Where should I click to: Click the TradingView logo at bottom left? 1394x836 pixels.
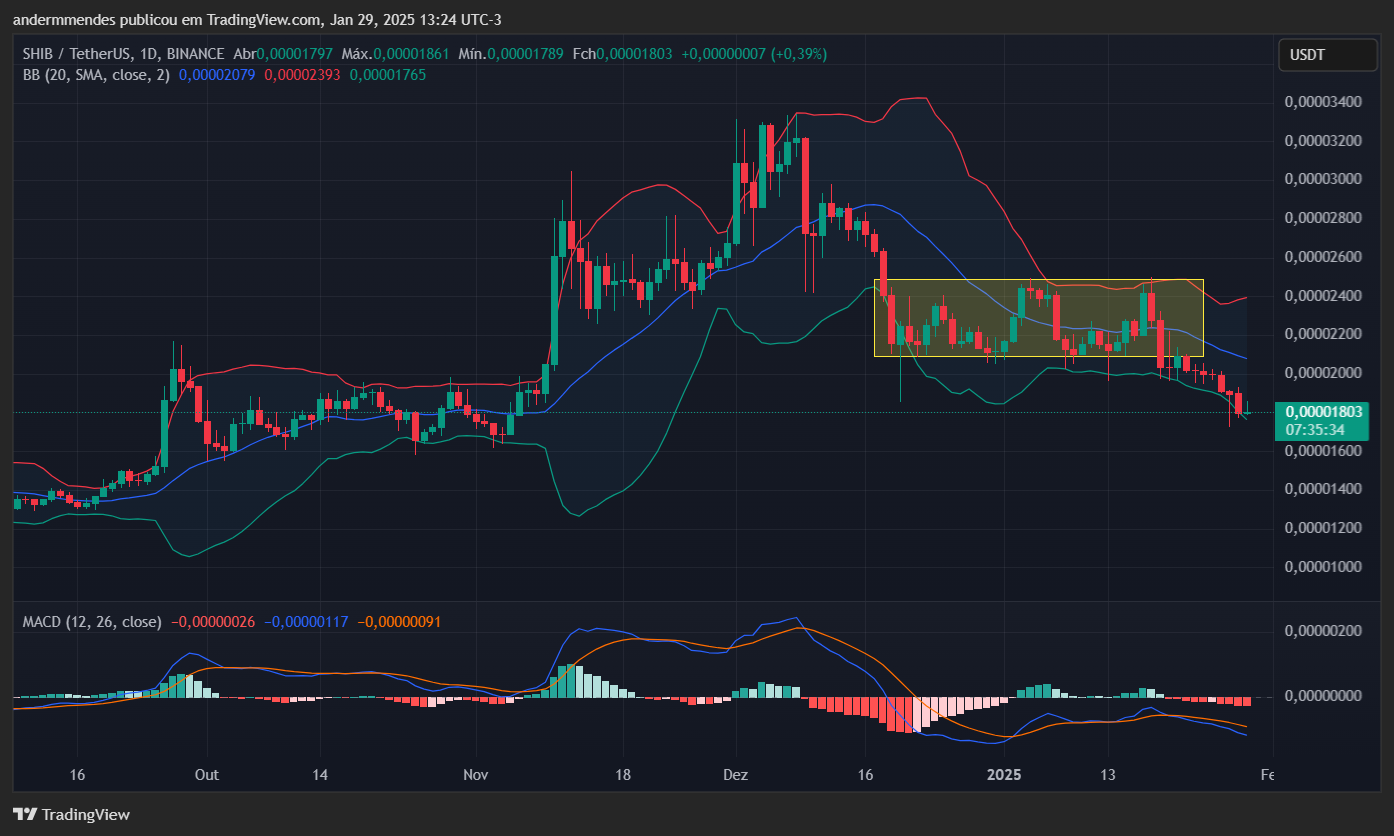(71, 815)
